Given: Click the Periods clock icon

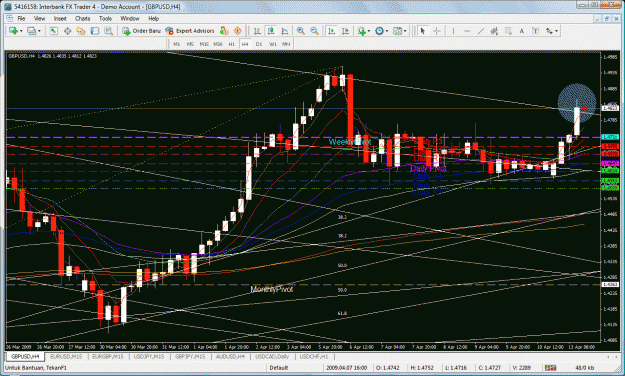Looking at the screenshot, I should 379,31.
